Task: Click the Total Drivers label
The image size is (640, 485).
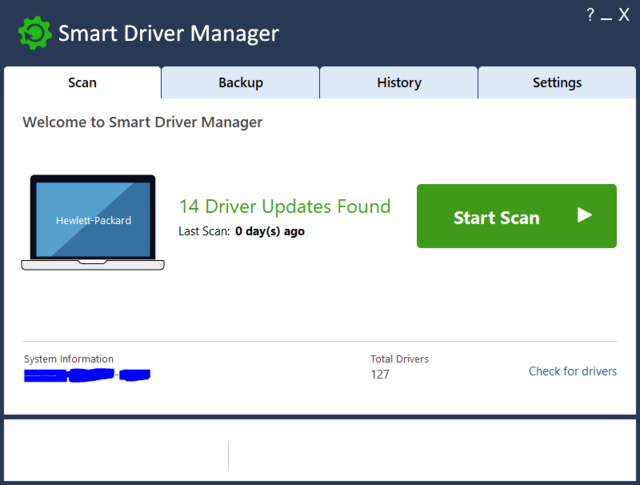Action: (400, 359)
